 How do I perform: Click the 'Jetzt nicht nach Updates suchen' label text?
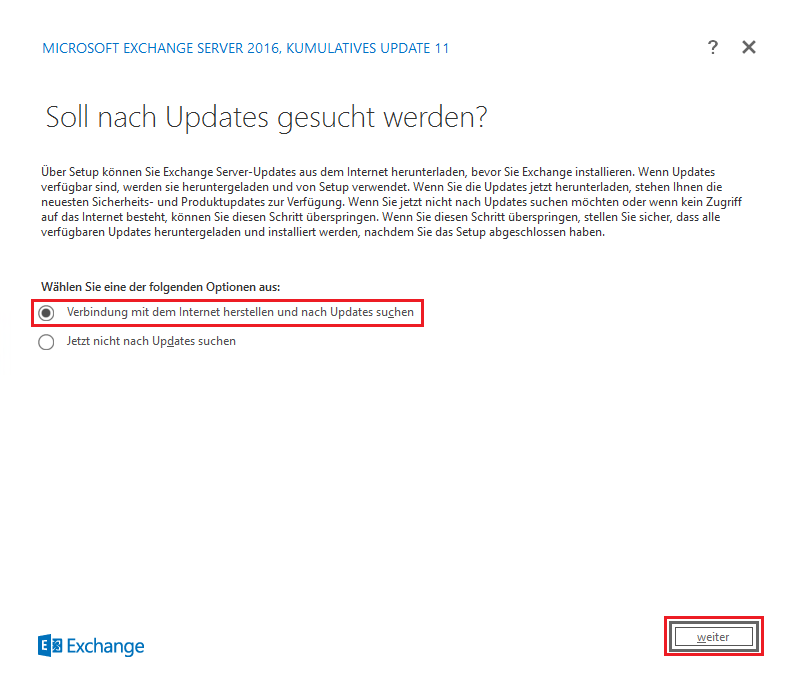(151, 342)
